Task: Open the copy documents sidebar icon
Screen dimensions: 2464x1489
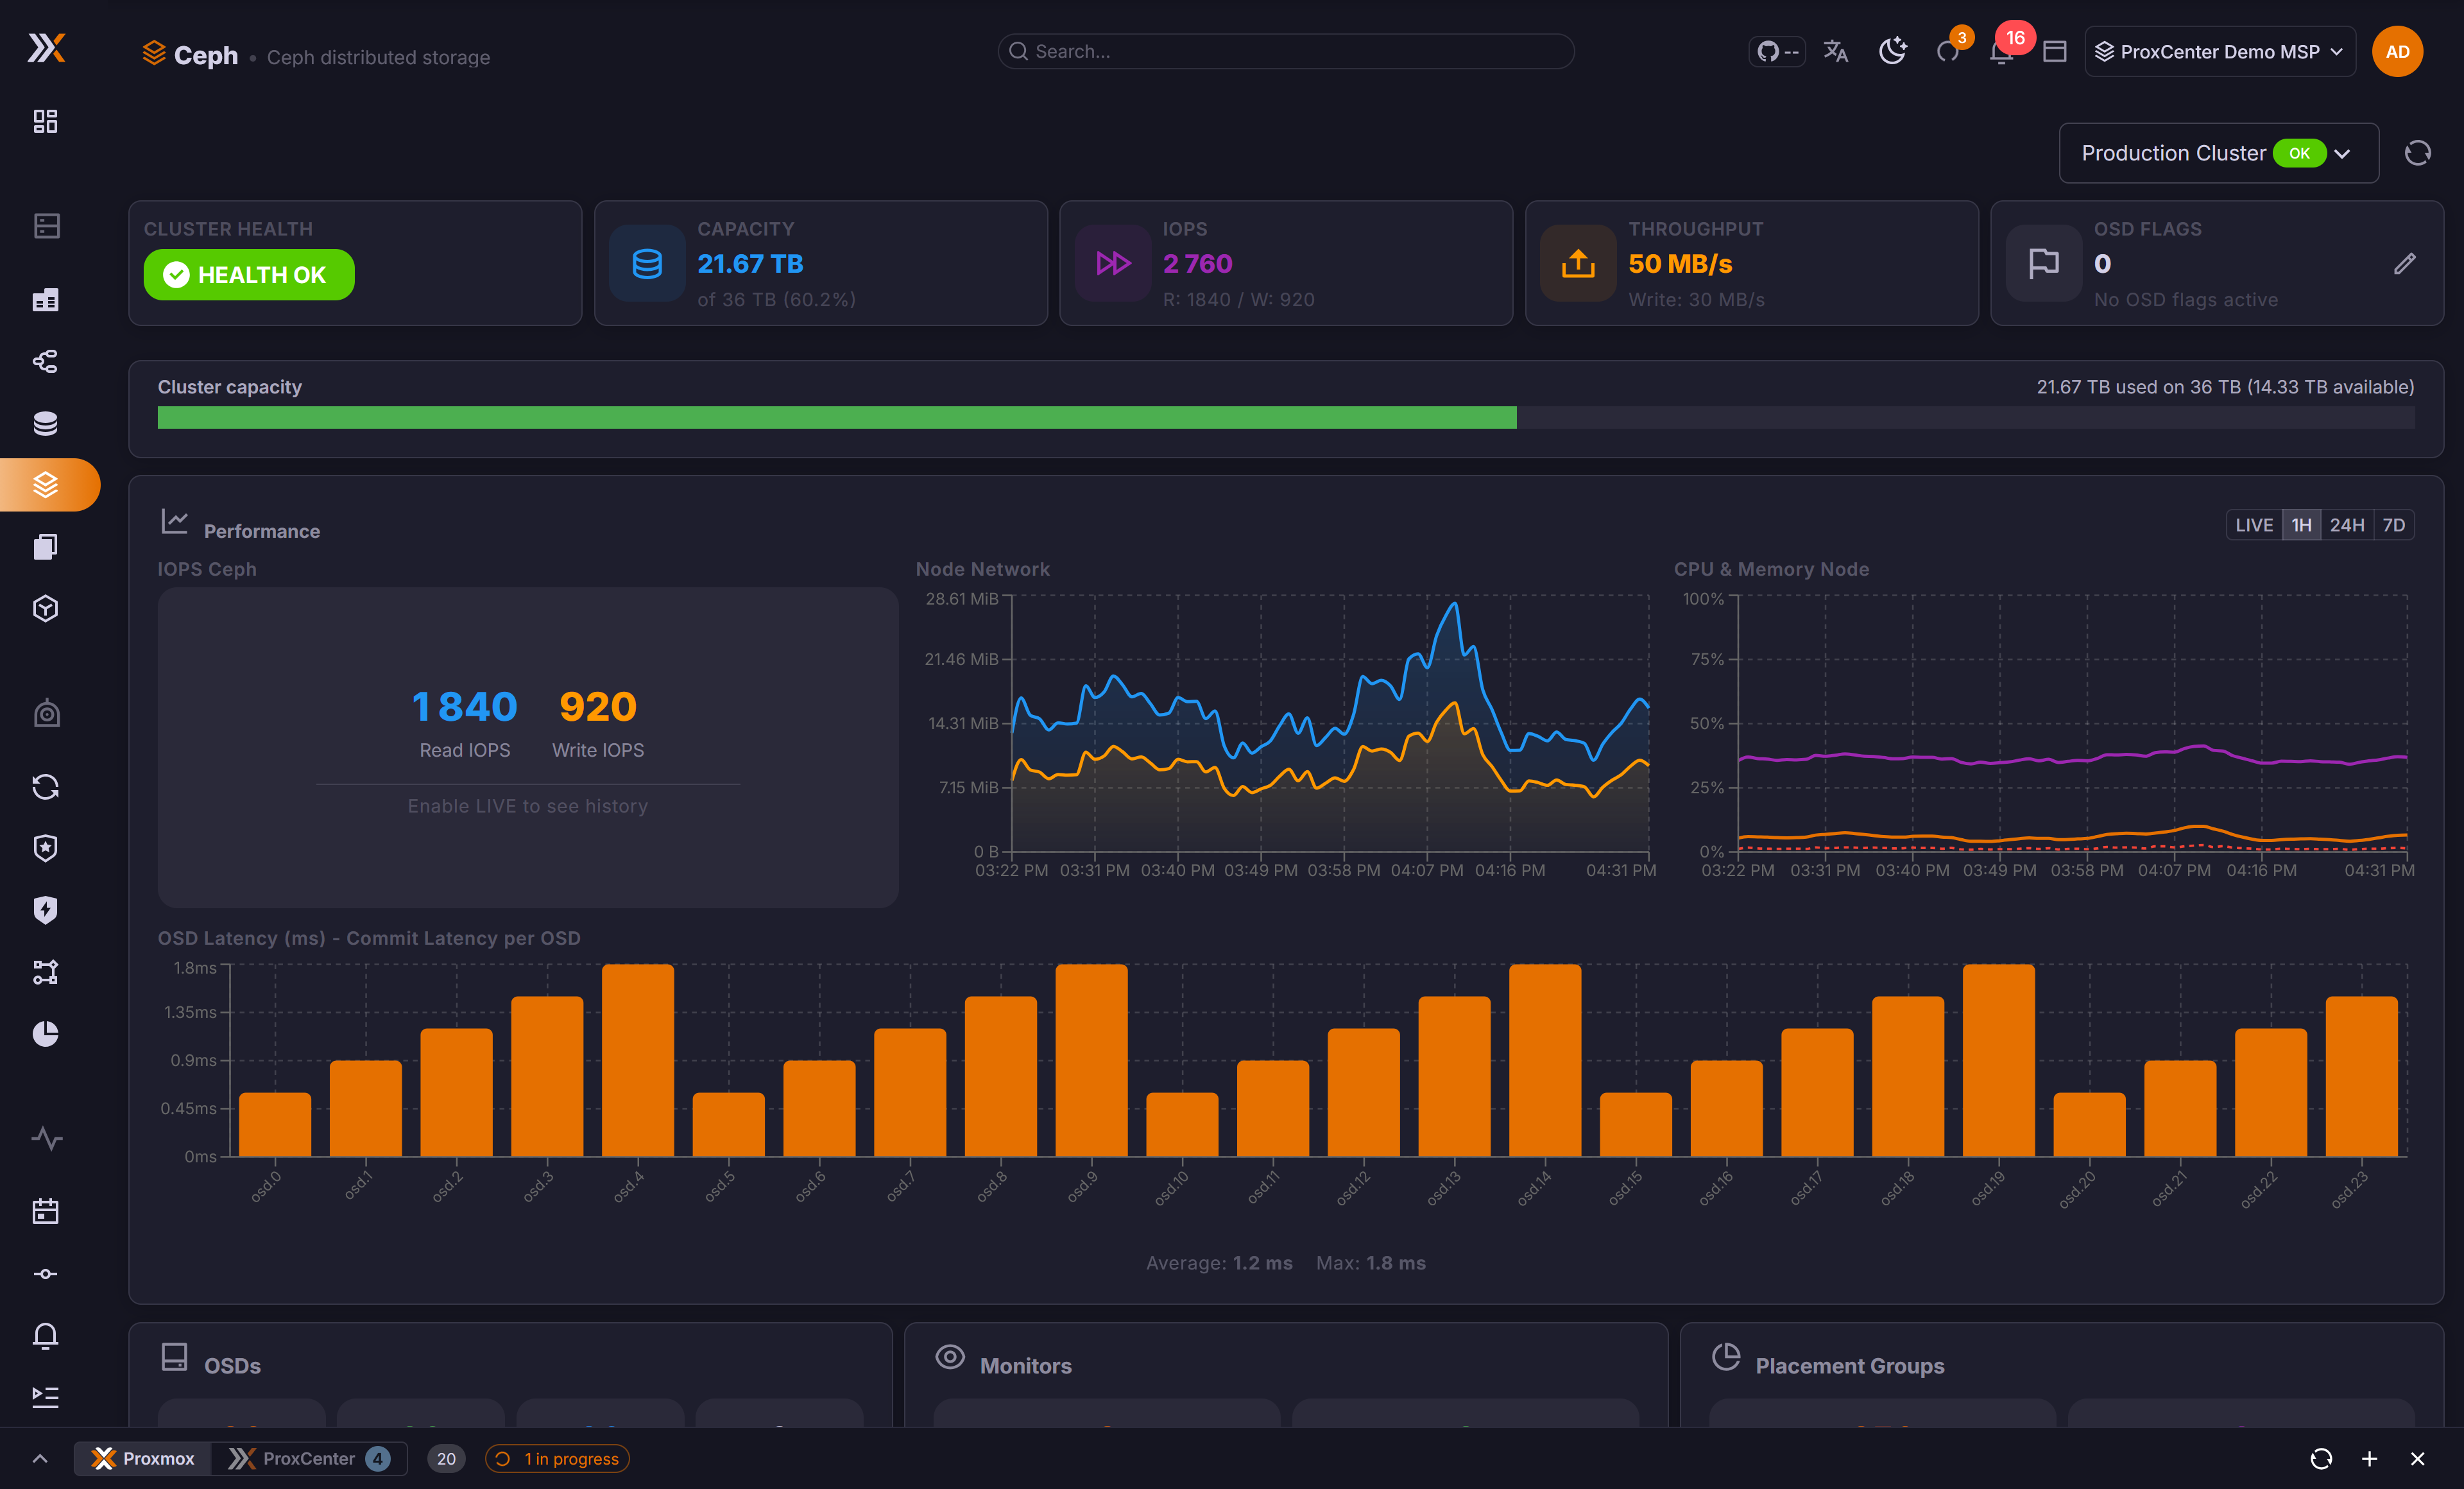Action: [x=46, y=547]
